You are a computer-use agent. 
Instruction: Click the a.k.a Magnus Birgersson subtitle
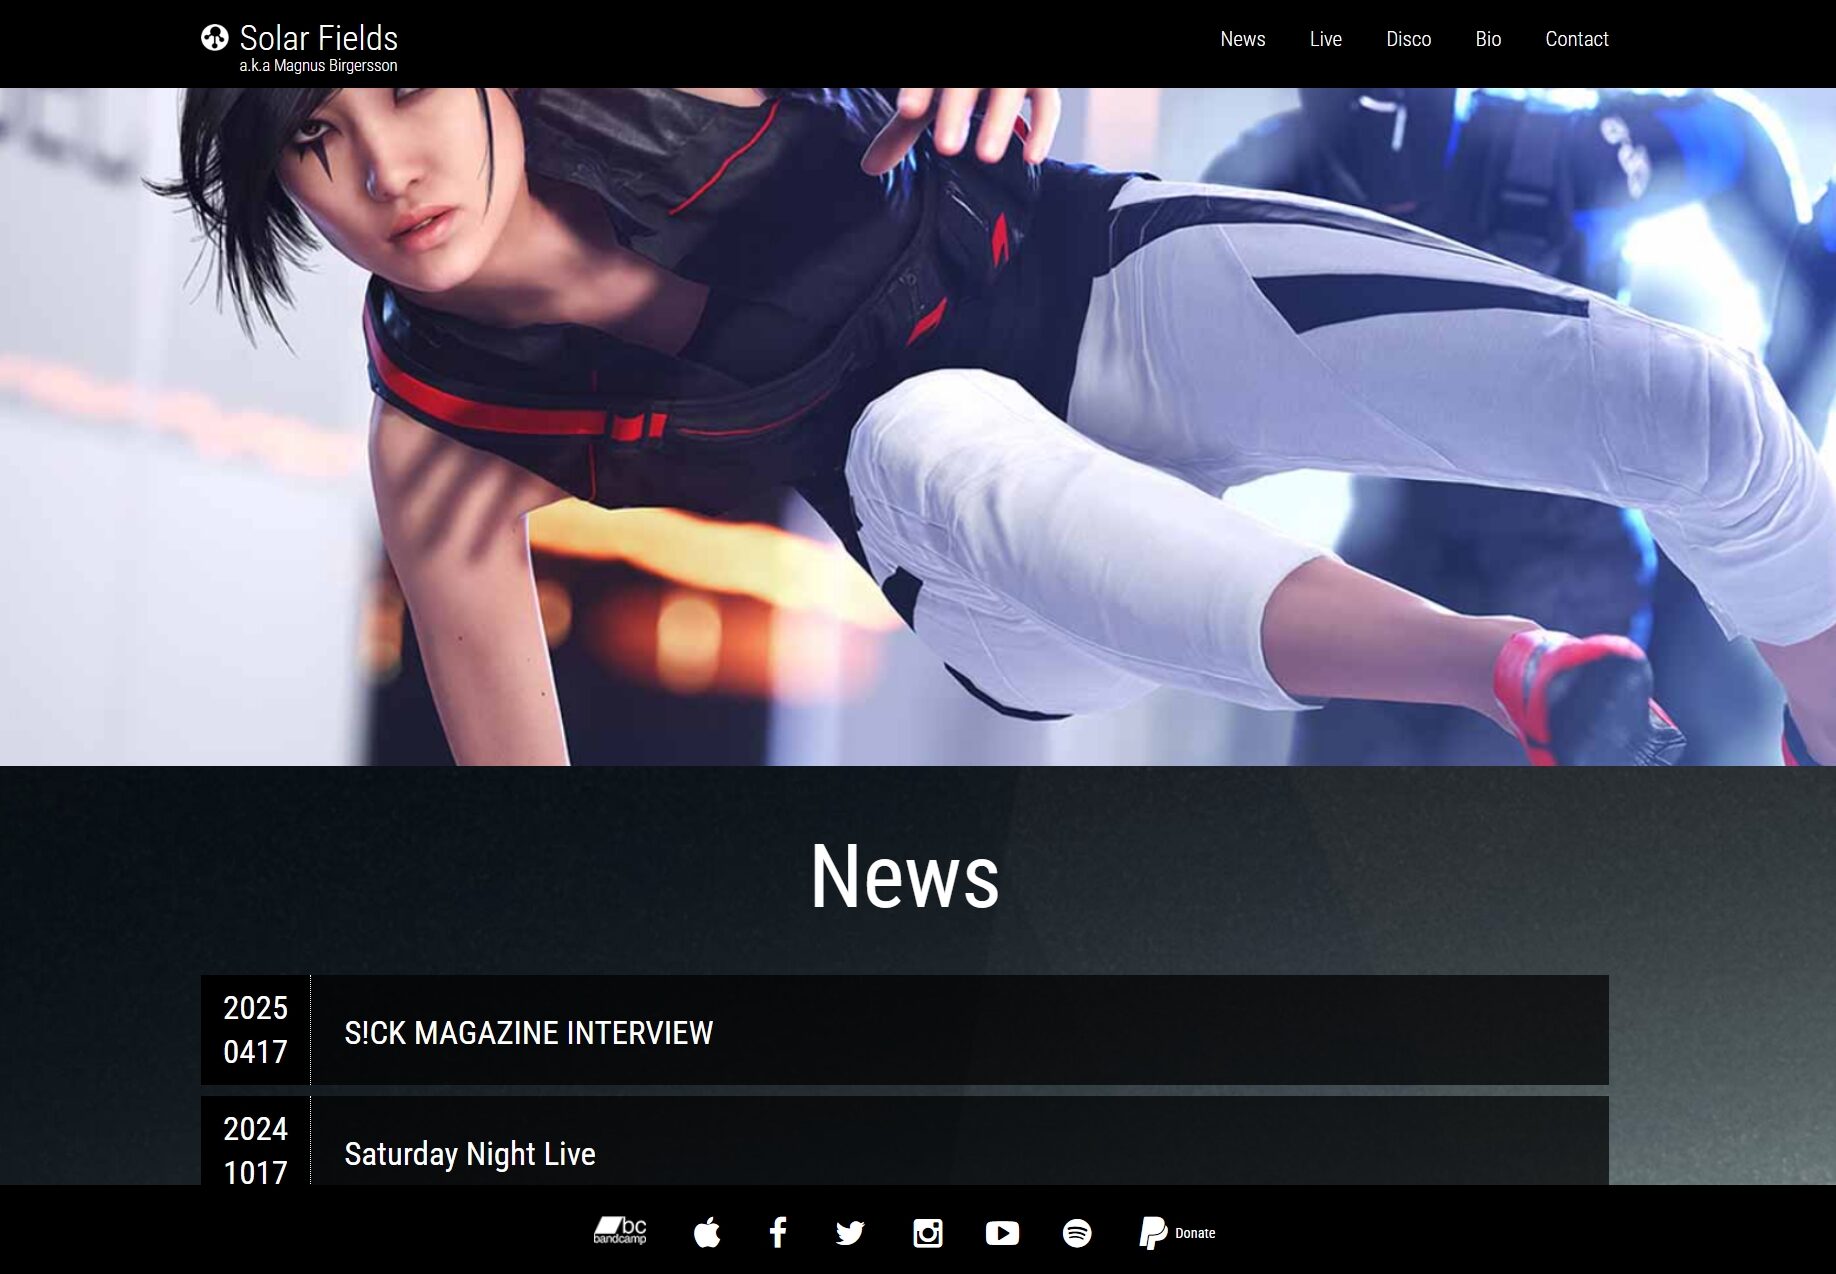[x=318, y=66]
